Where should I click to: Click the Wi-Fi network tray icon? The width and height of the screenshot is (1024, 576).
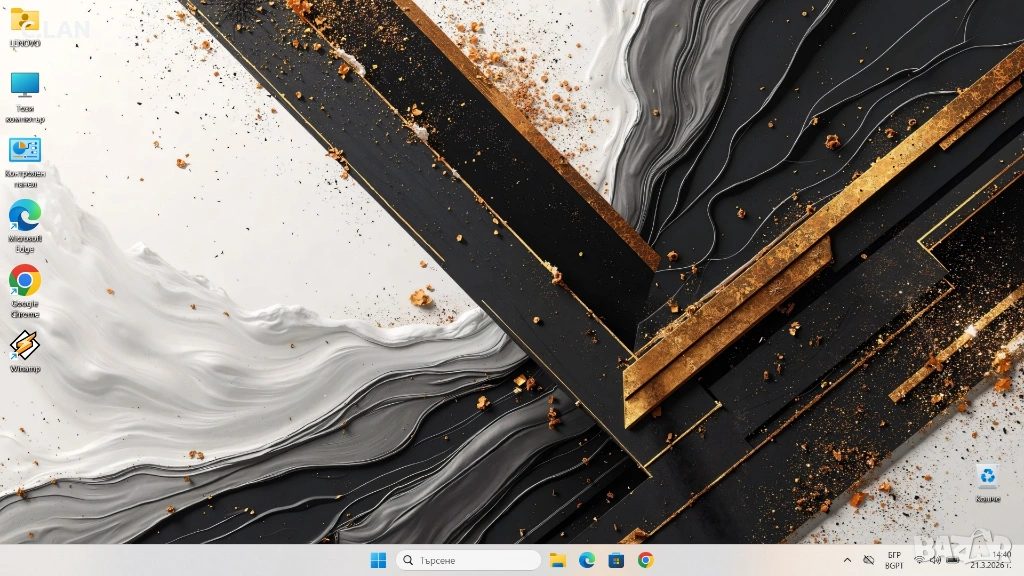point(919,560)
